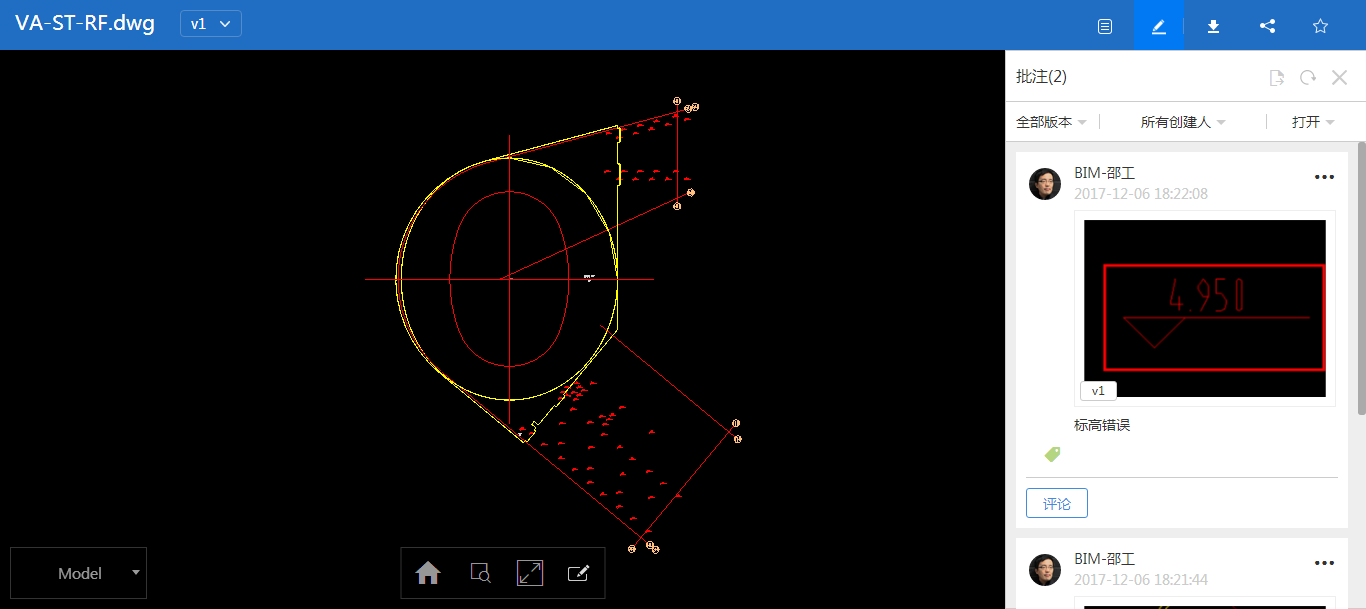Download the VA-ST-RF.dwg file
The height and width of the screenshot is (609, 1366).
(x=1213, y=26)
